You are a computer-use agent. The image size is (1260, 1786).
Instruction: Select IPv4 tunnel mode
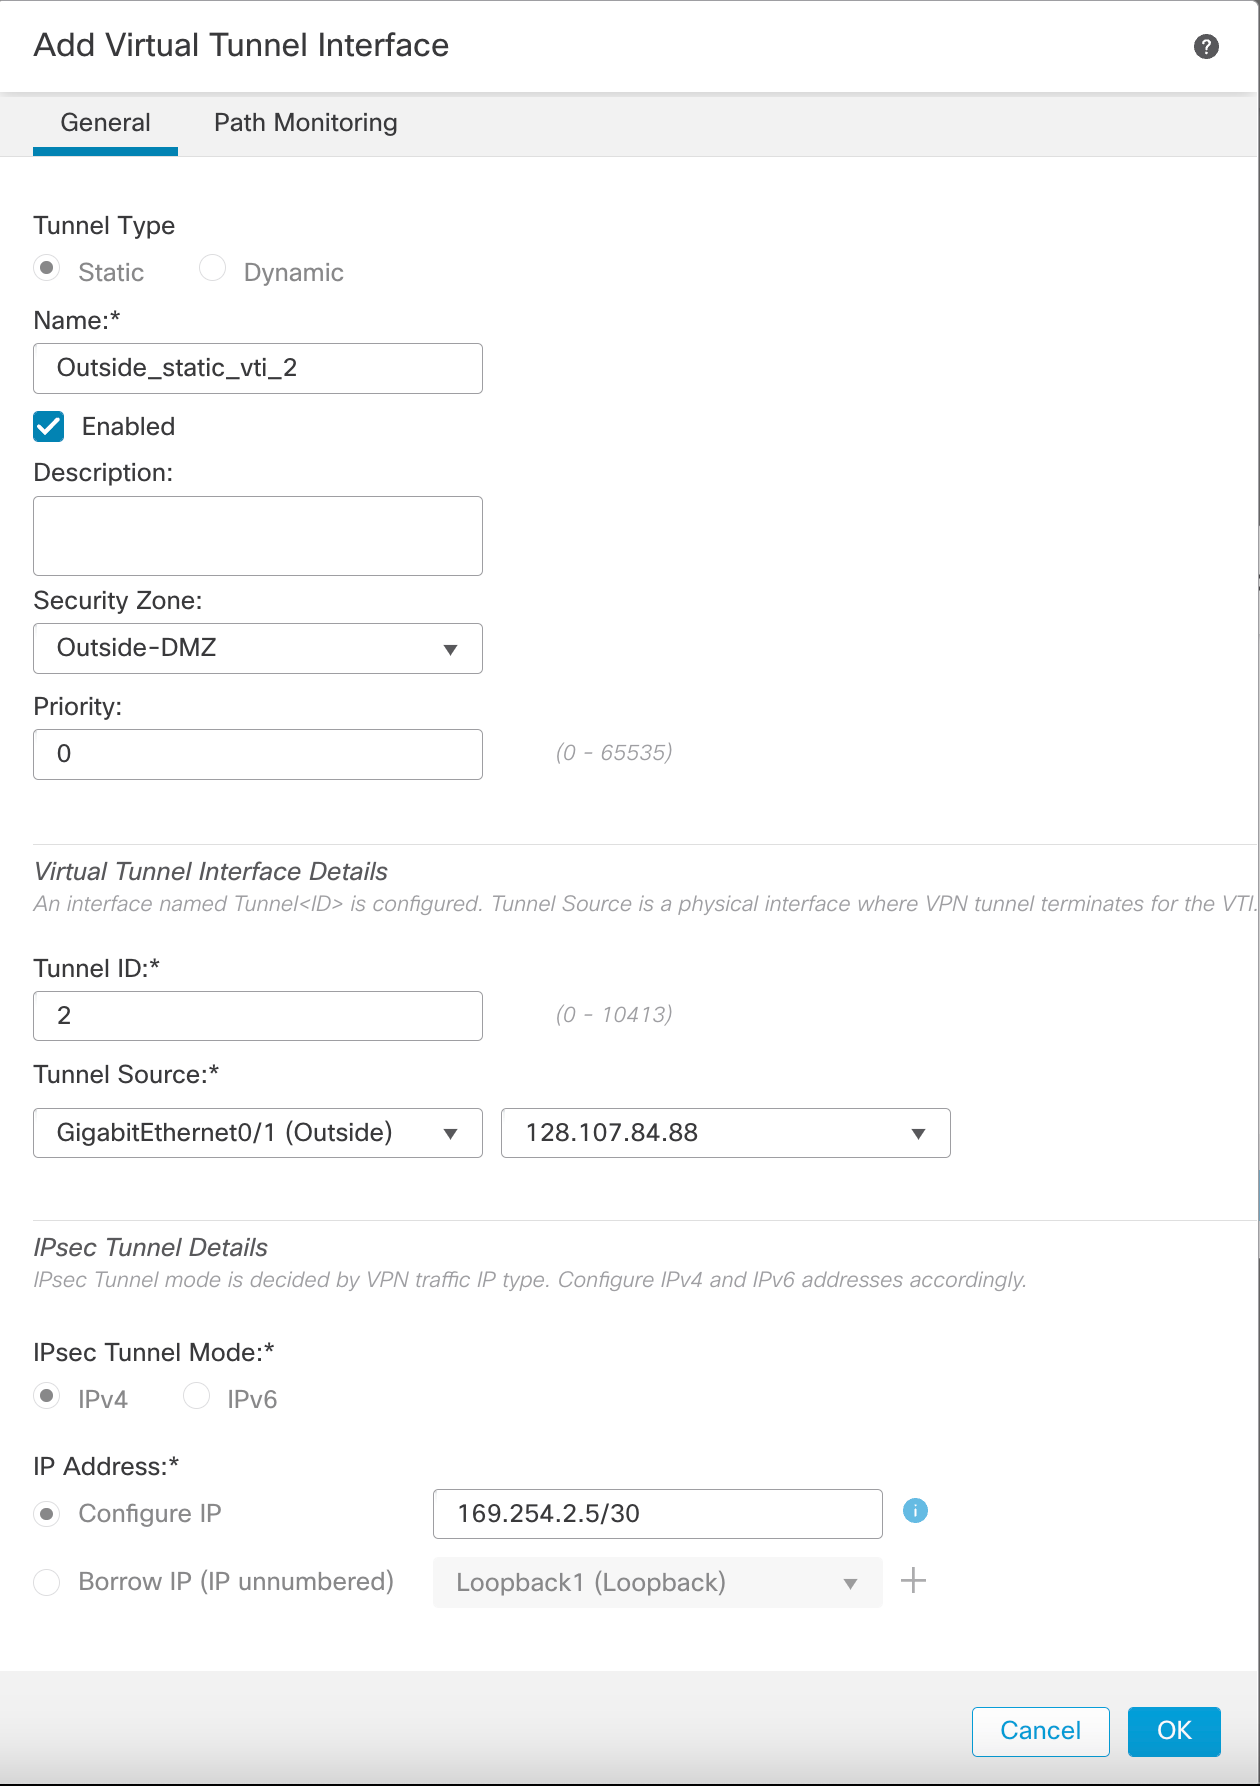[x=47, y=1396]
